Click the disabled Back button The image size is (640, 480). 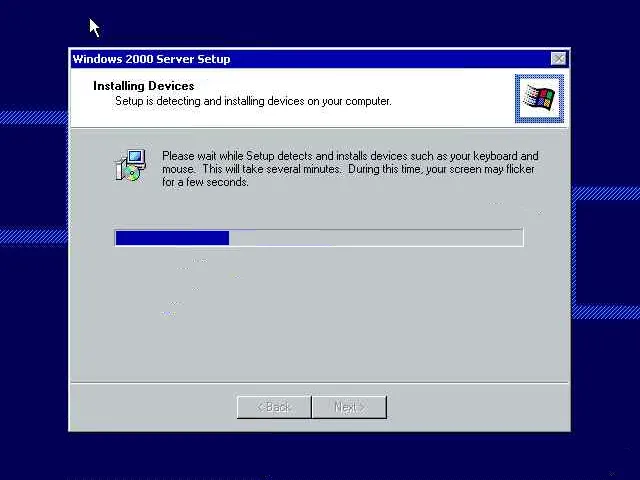[274, 407]
